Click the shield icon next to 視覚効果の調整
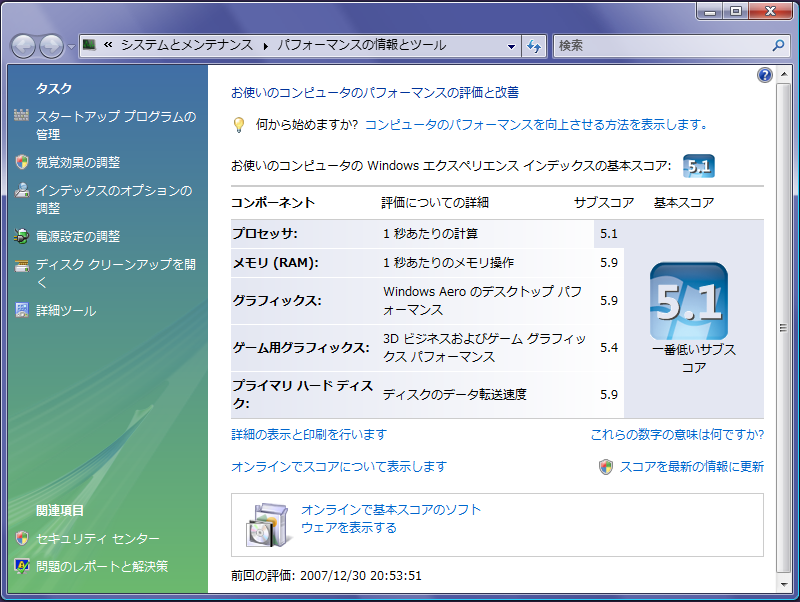The width and height of the screenshot is (800, 602). pos(21,162)
